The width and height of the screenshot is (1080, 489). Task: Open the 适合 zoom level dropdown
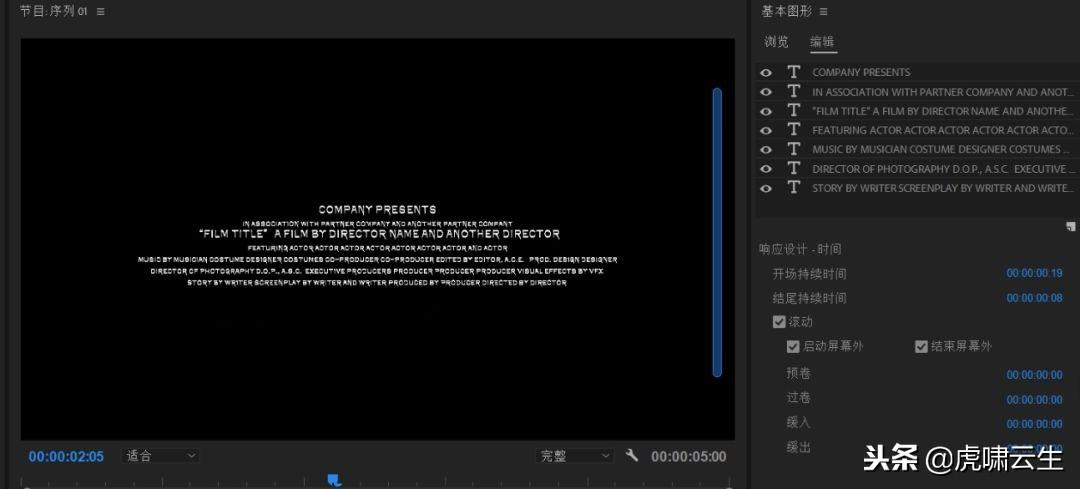(x=160, y=456)
